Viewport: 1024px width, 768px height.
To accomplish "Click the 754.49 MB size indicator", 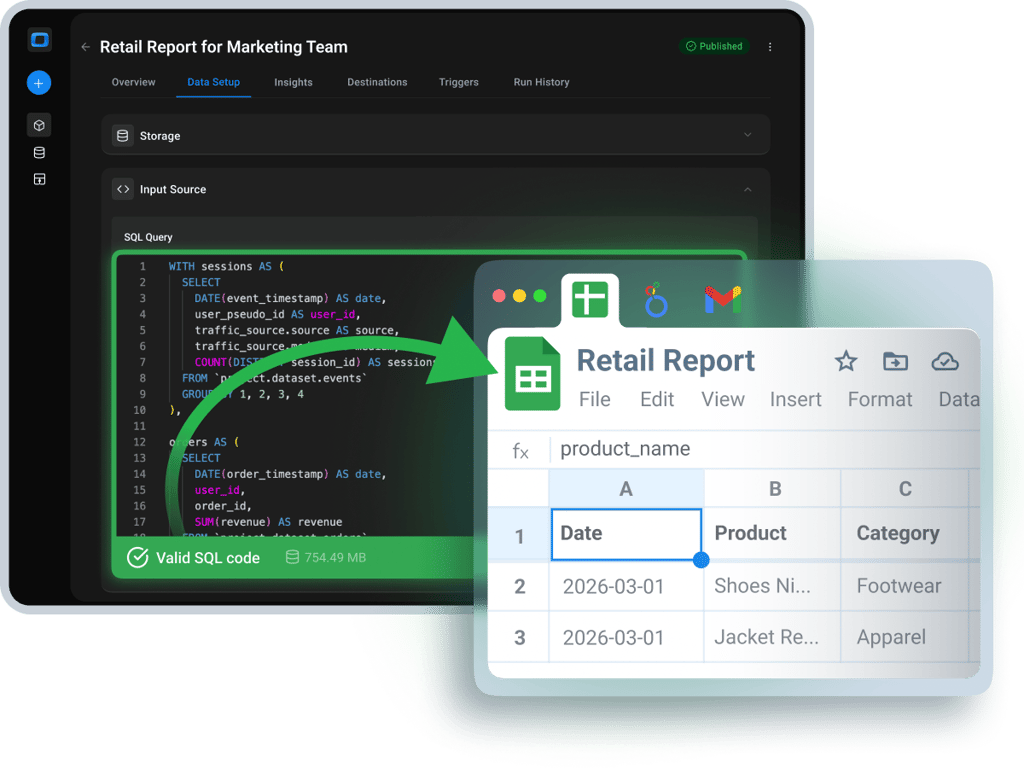I will click(x=326, y=557).
